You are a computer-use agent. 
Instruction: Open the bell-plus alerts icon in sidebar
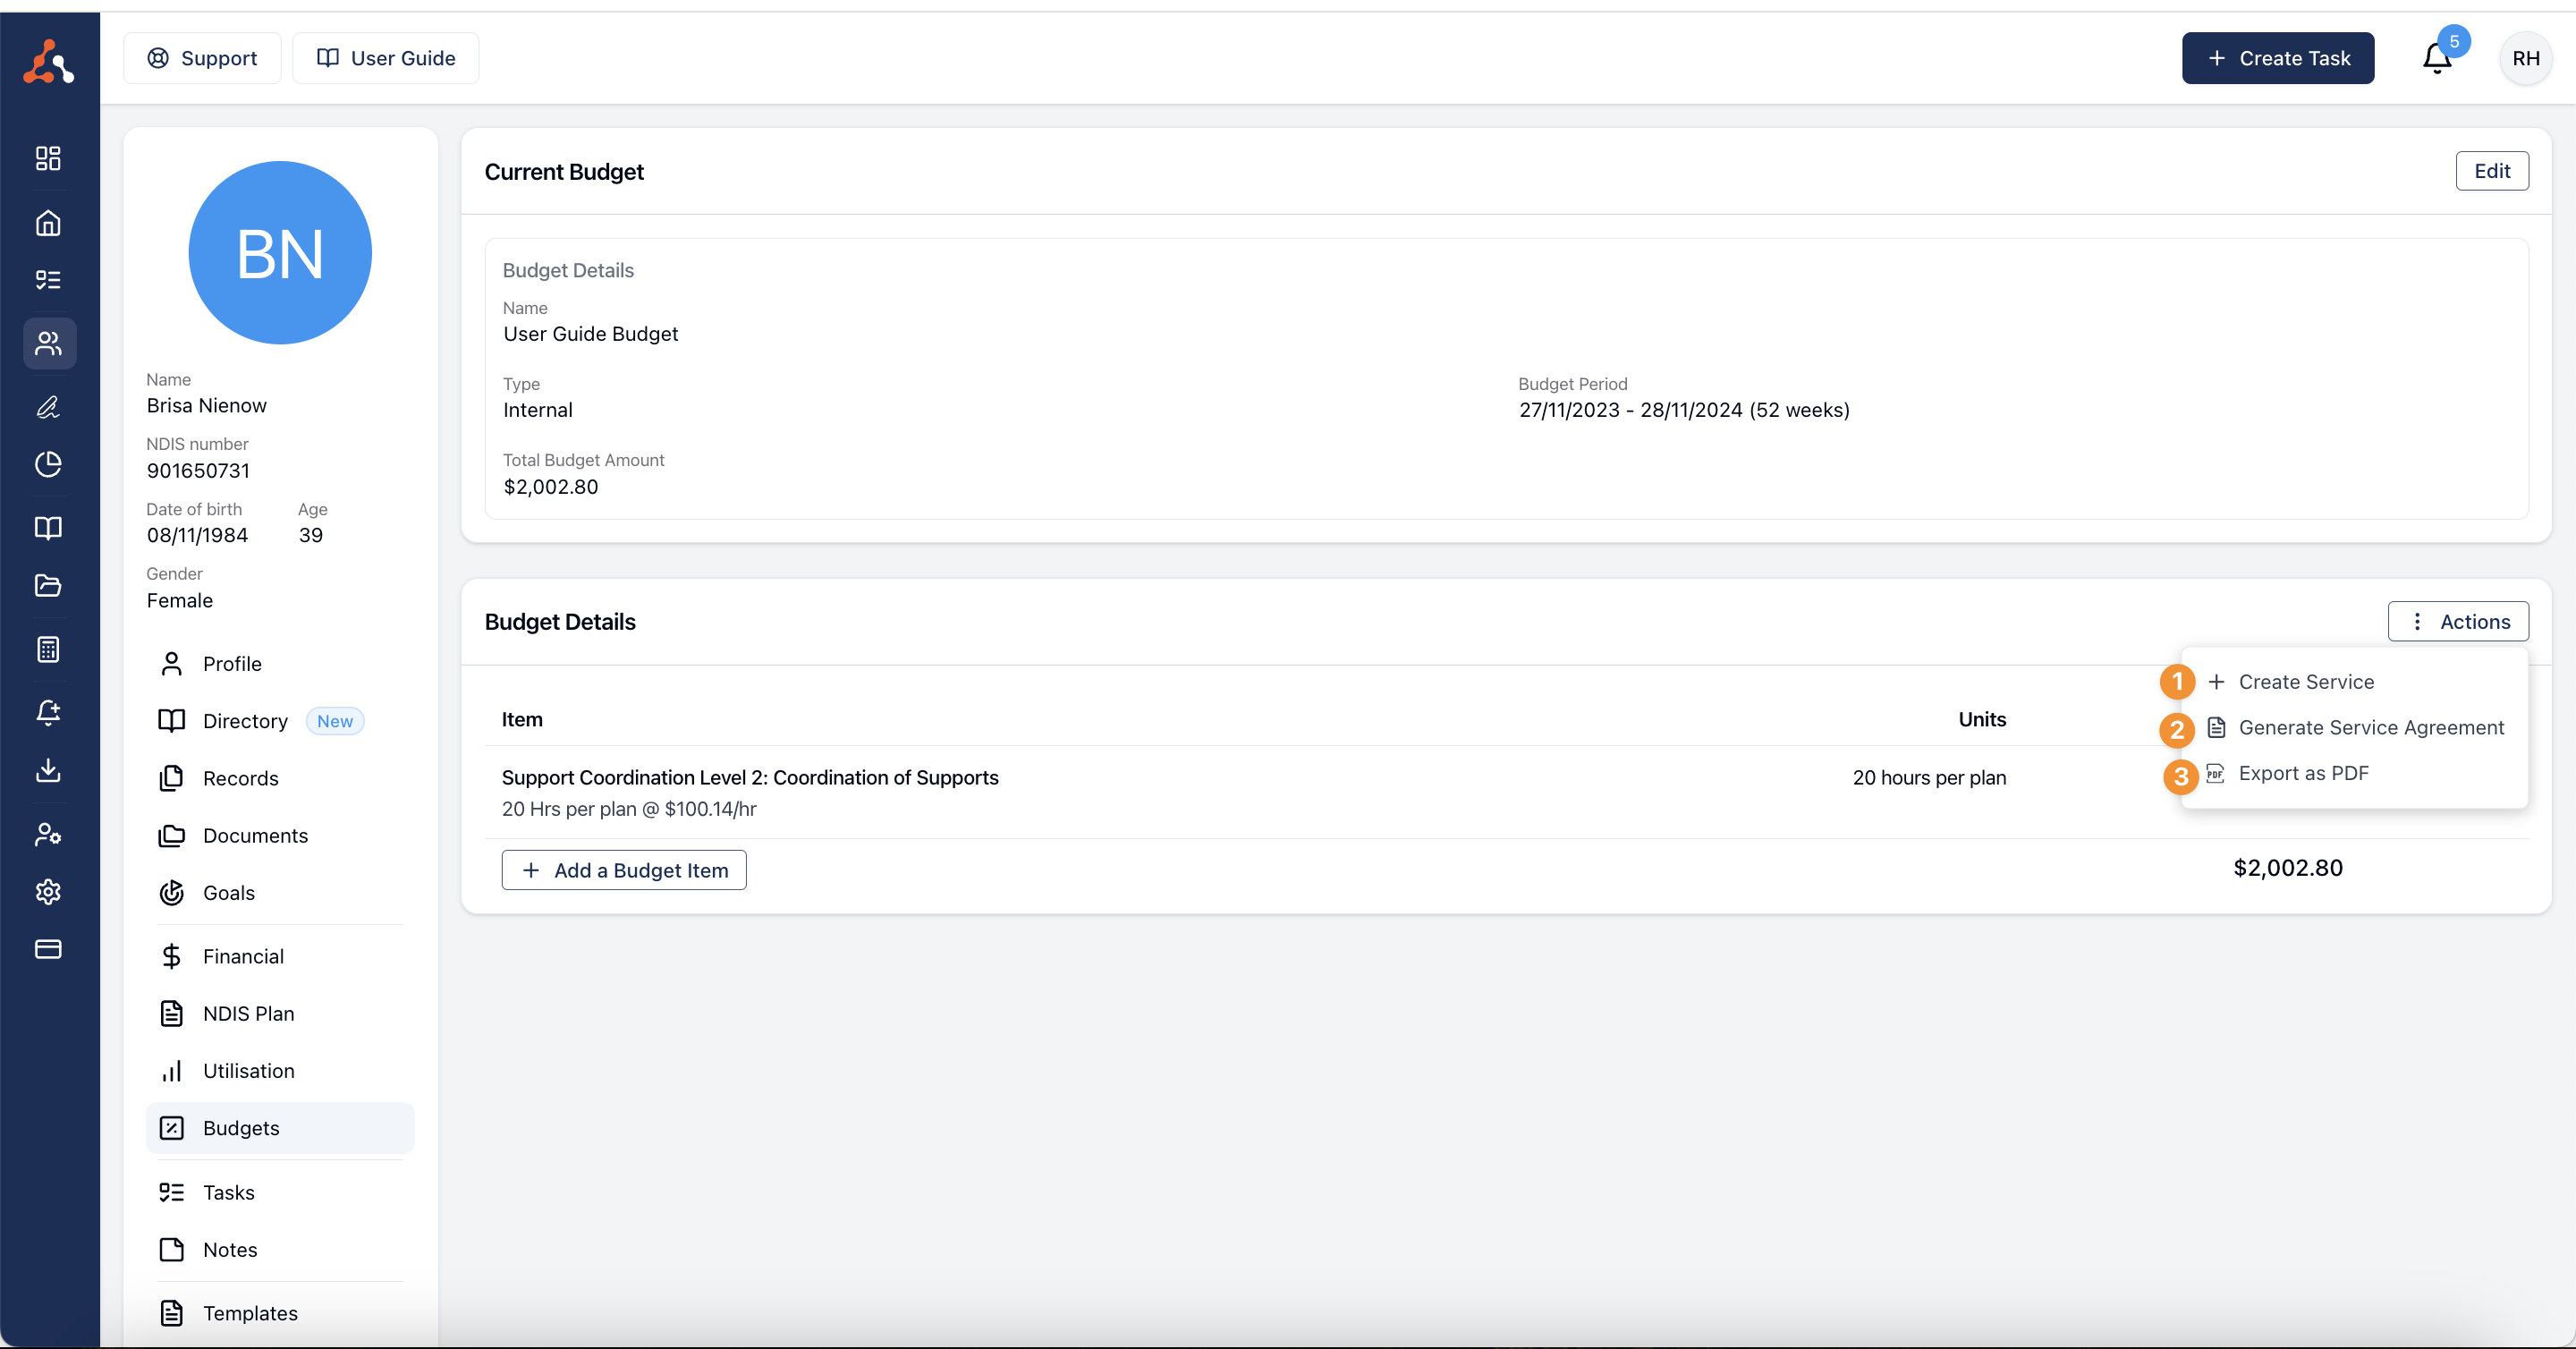48,712
